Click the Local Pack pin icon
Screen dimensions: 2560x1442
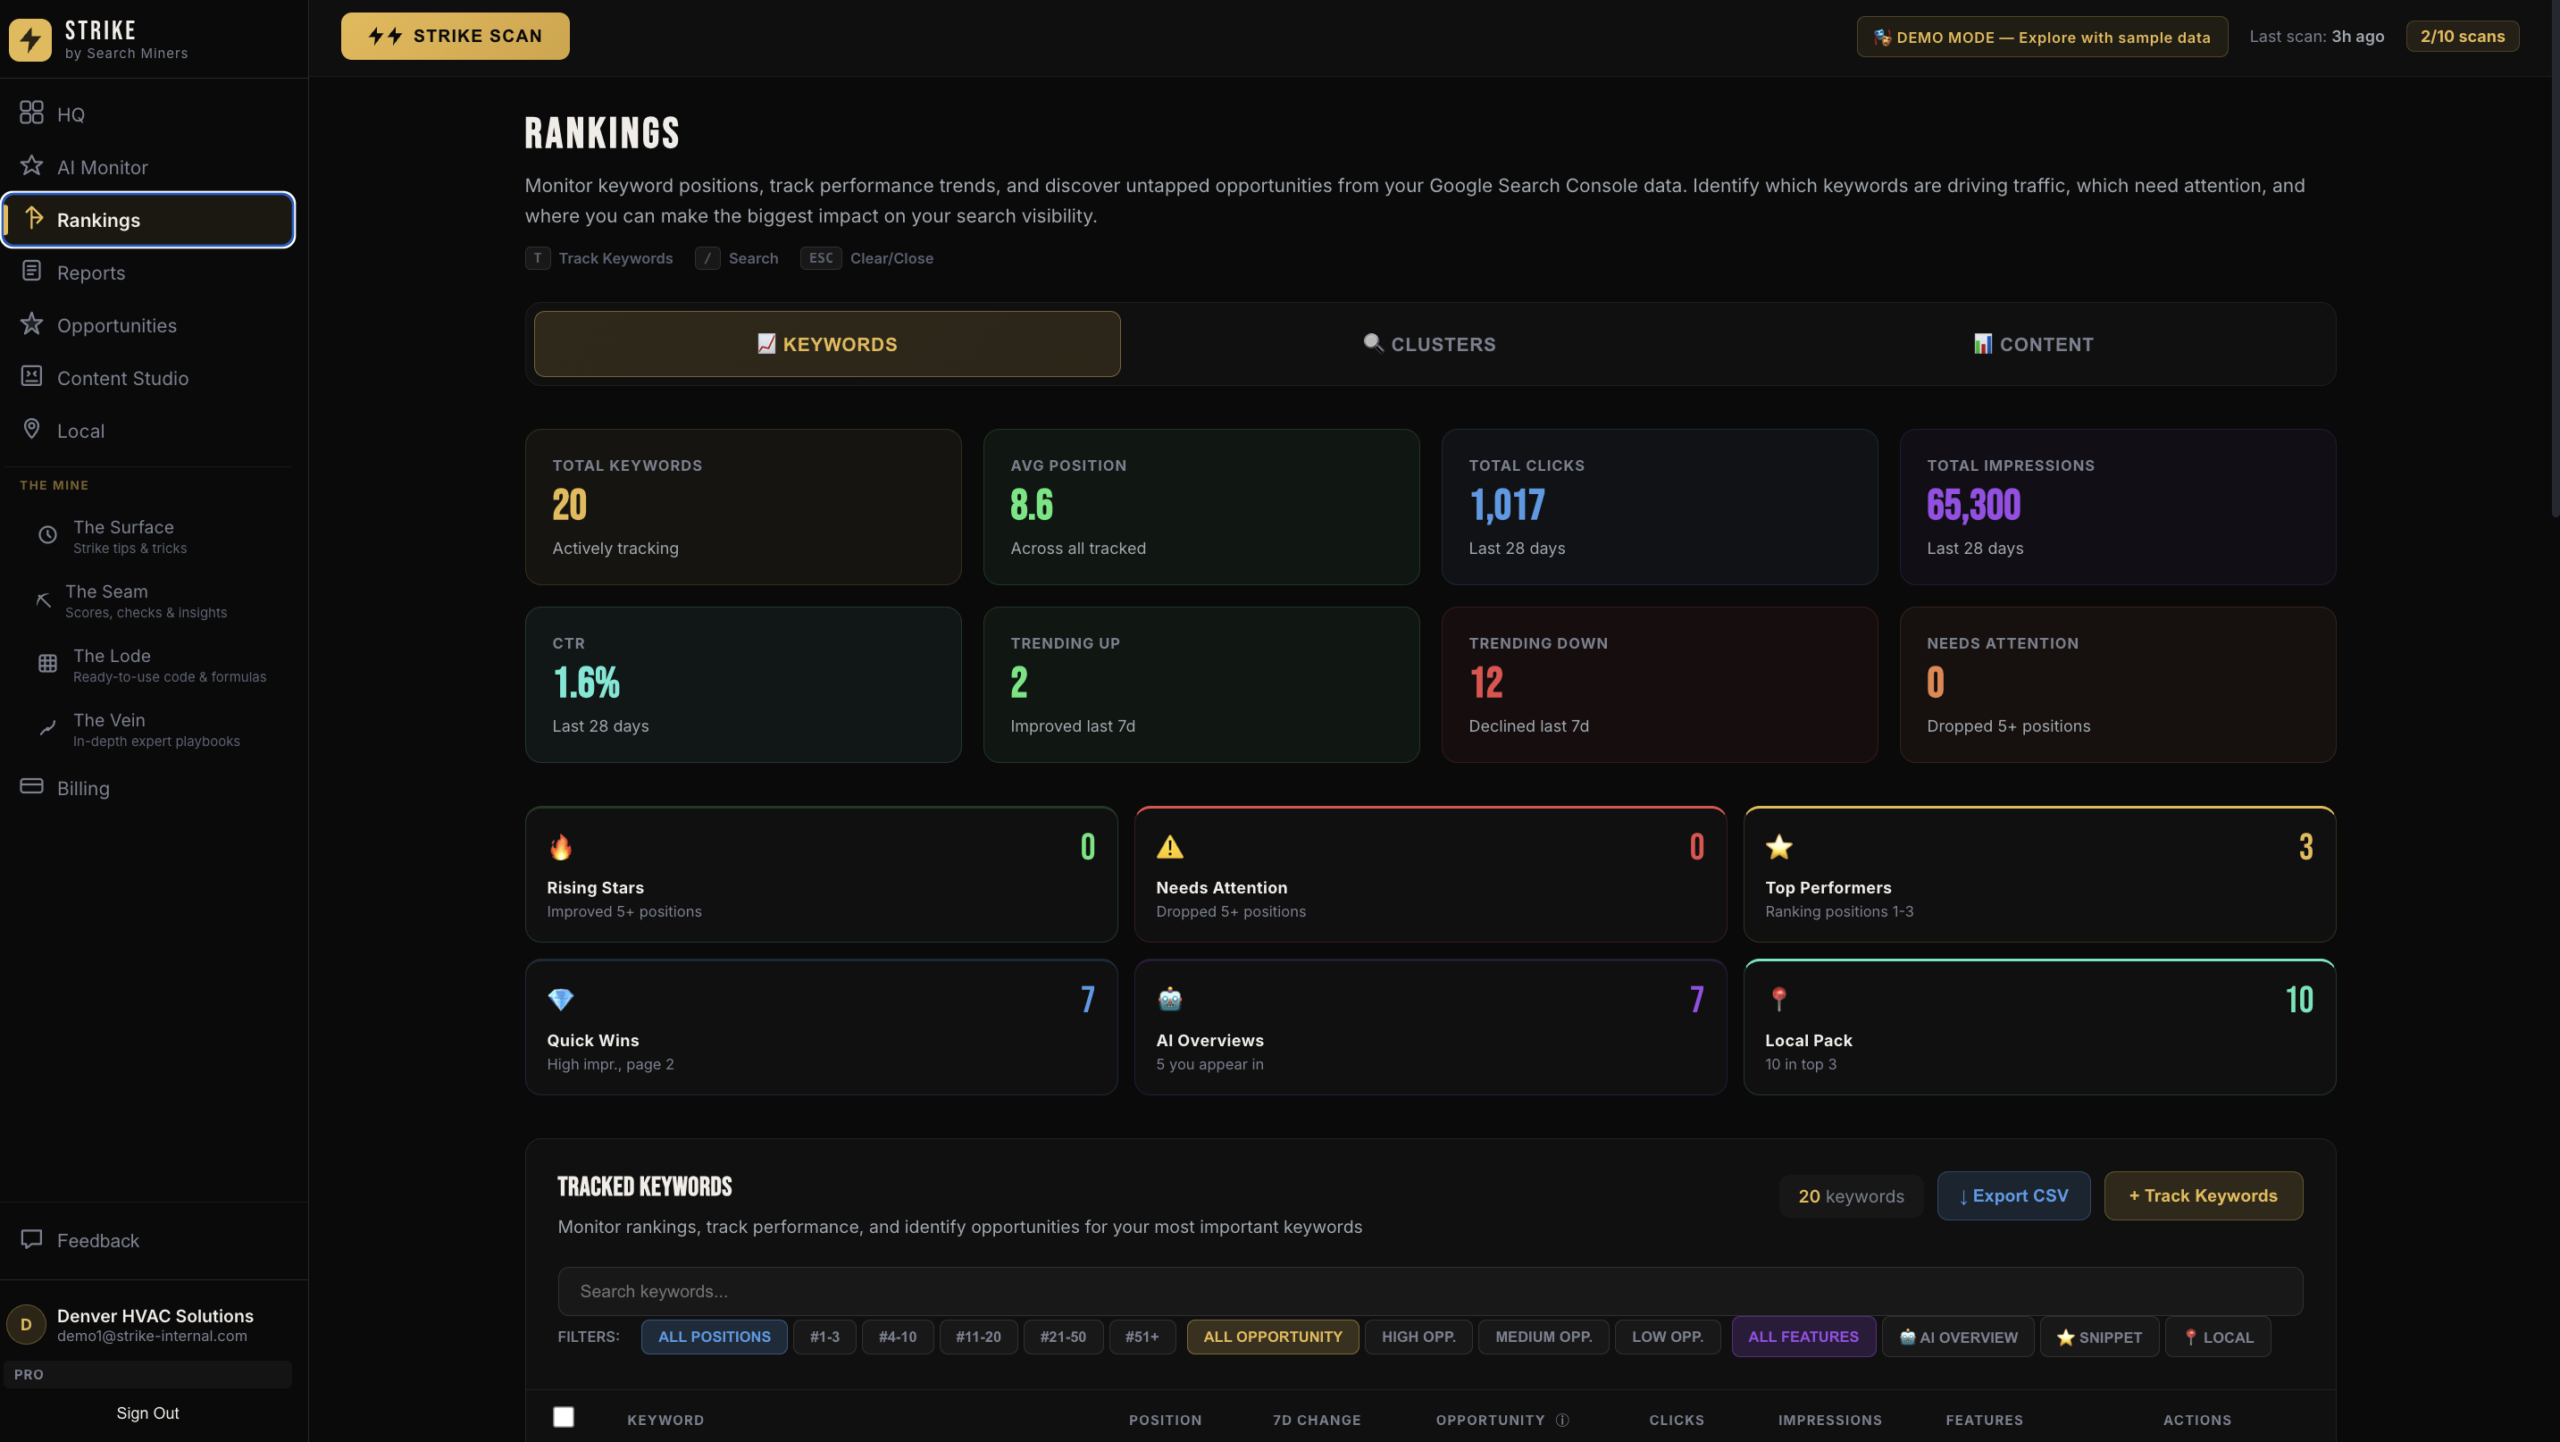(1779, 1000)
